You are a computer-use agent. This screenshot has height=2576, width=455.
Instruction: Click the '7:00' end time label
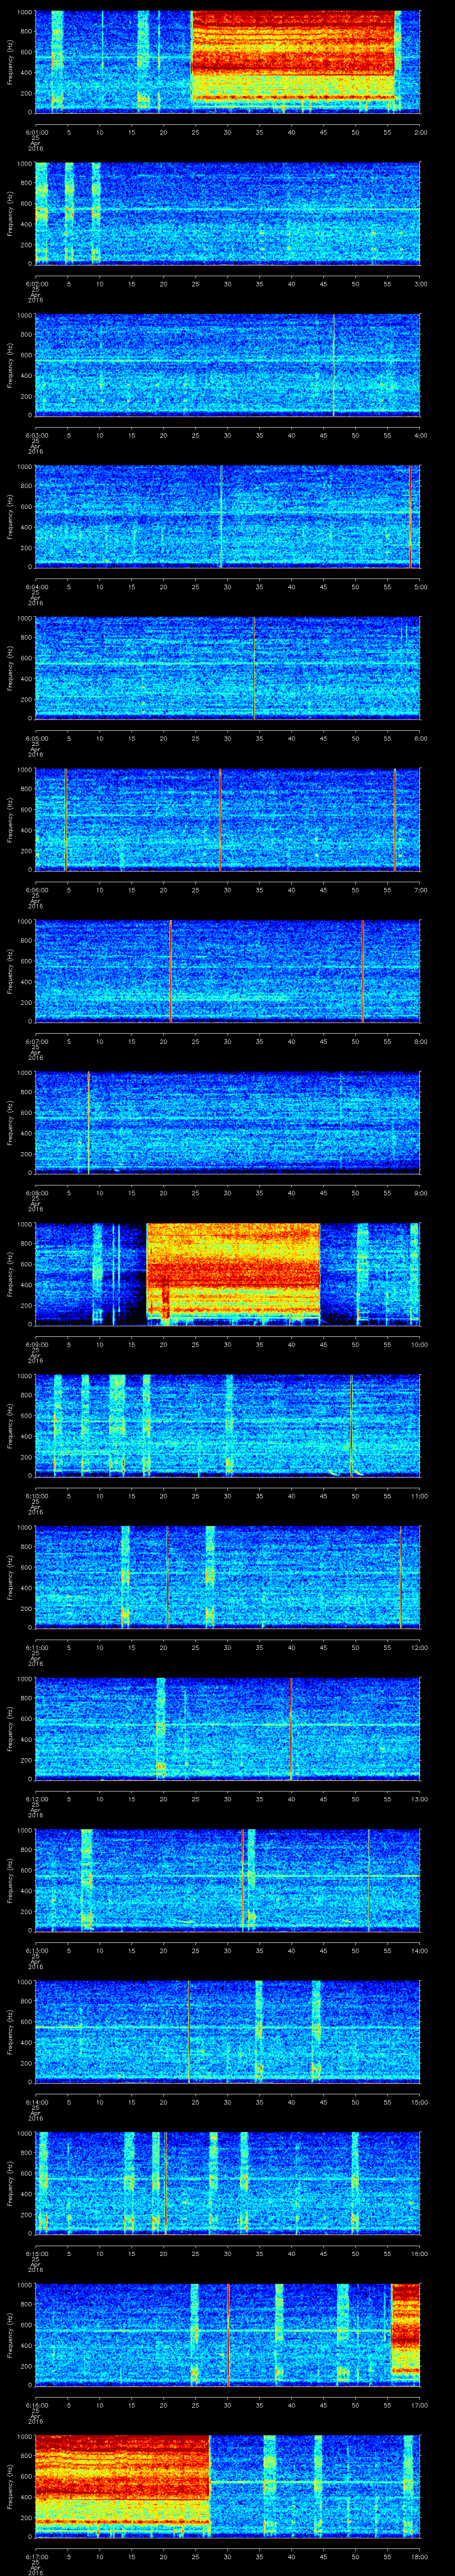click(x=420, y=890)
